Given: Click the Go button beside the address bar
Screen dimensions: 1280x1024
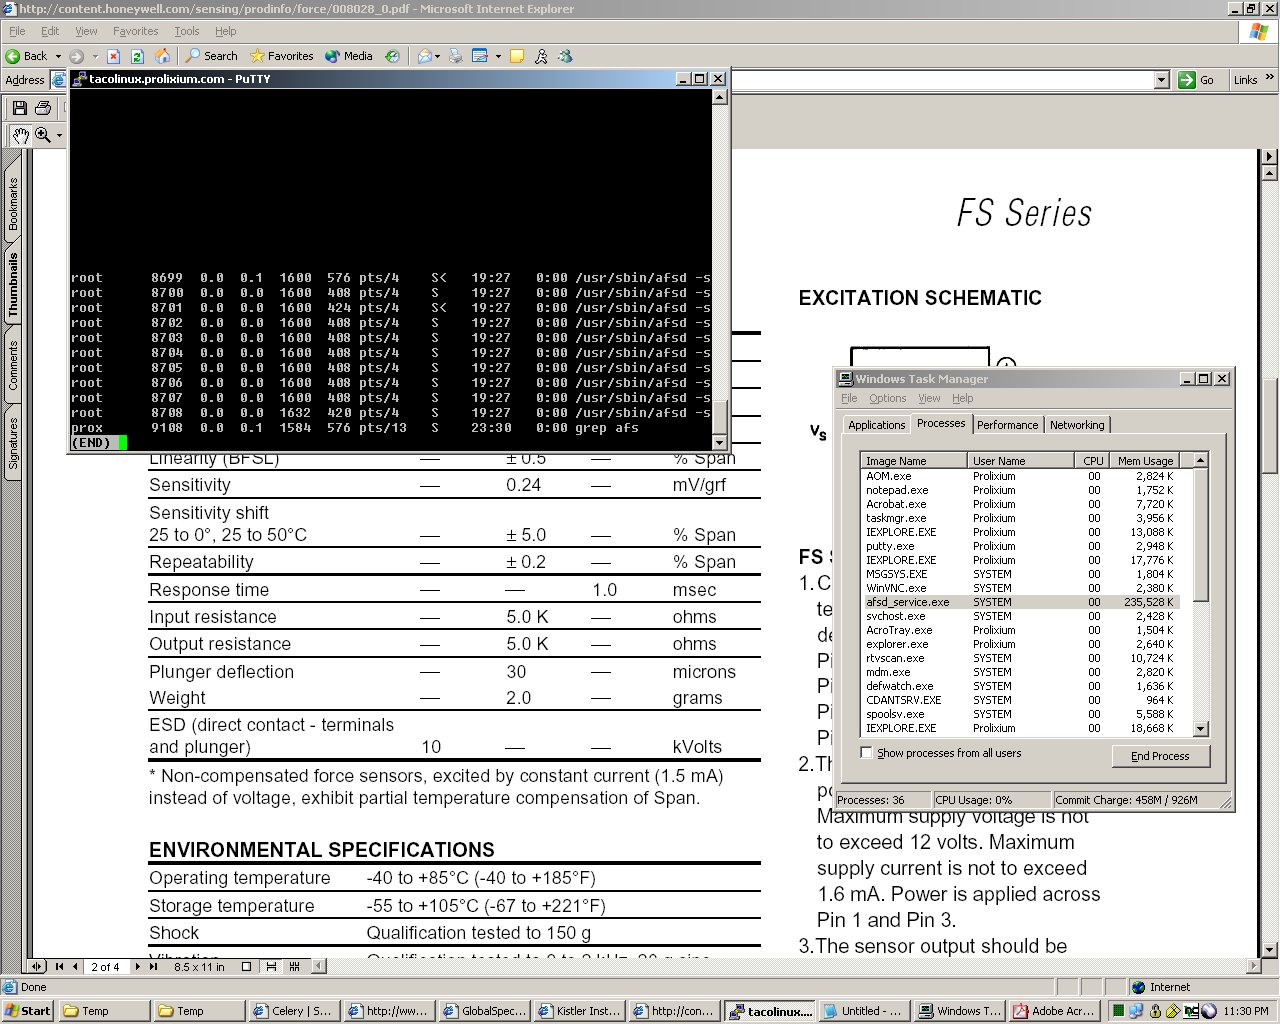Looking at the screenshot, I should pos(1196,80).
